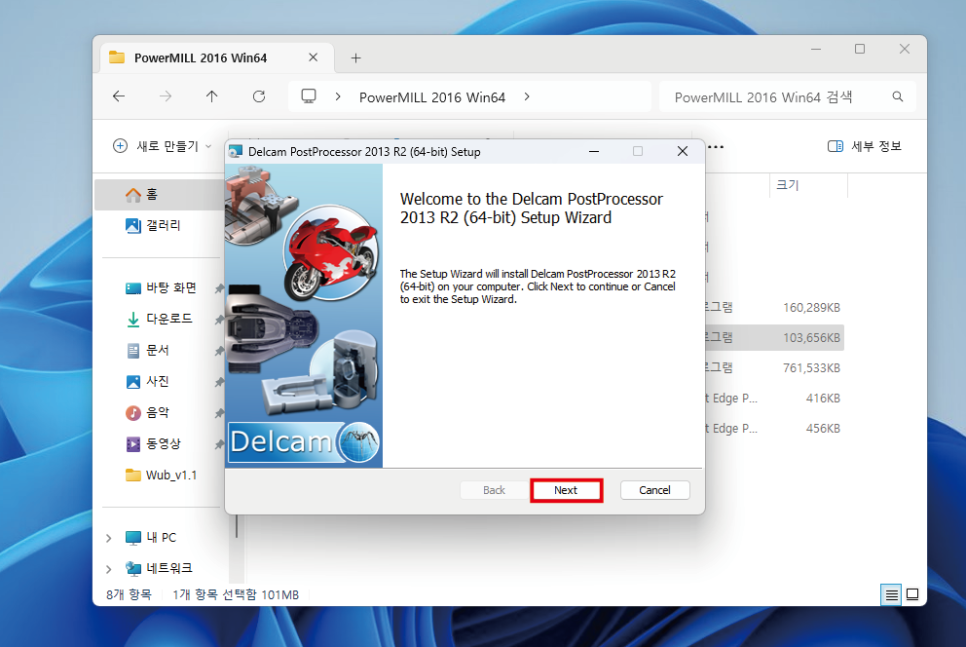Switch Explorer to large thumbnails view

coord(912,595)
